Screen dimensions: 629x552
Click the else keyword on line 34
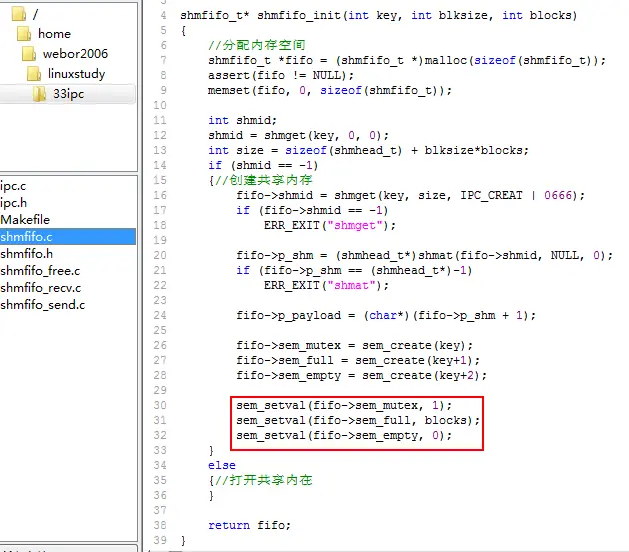(221, 465)
